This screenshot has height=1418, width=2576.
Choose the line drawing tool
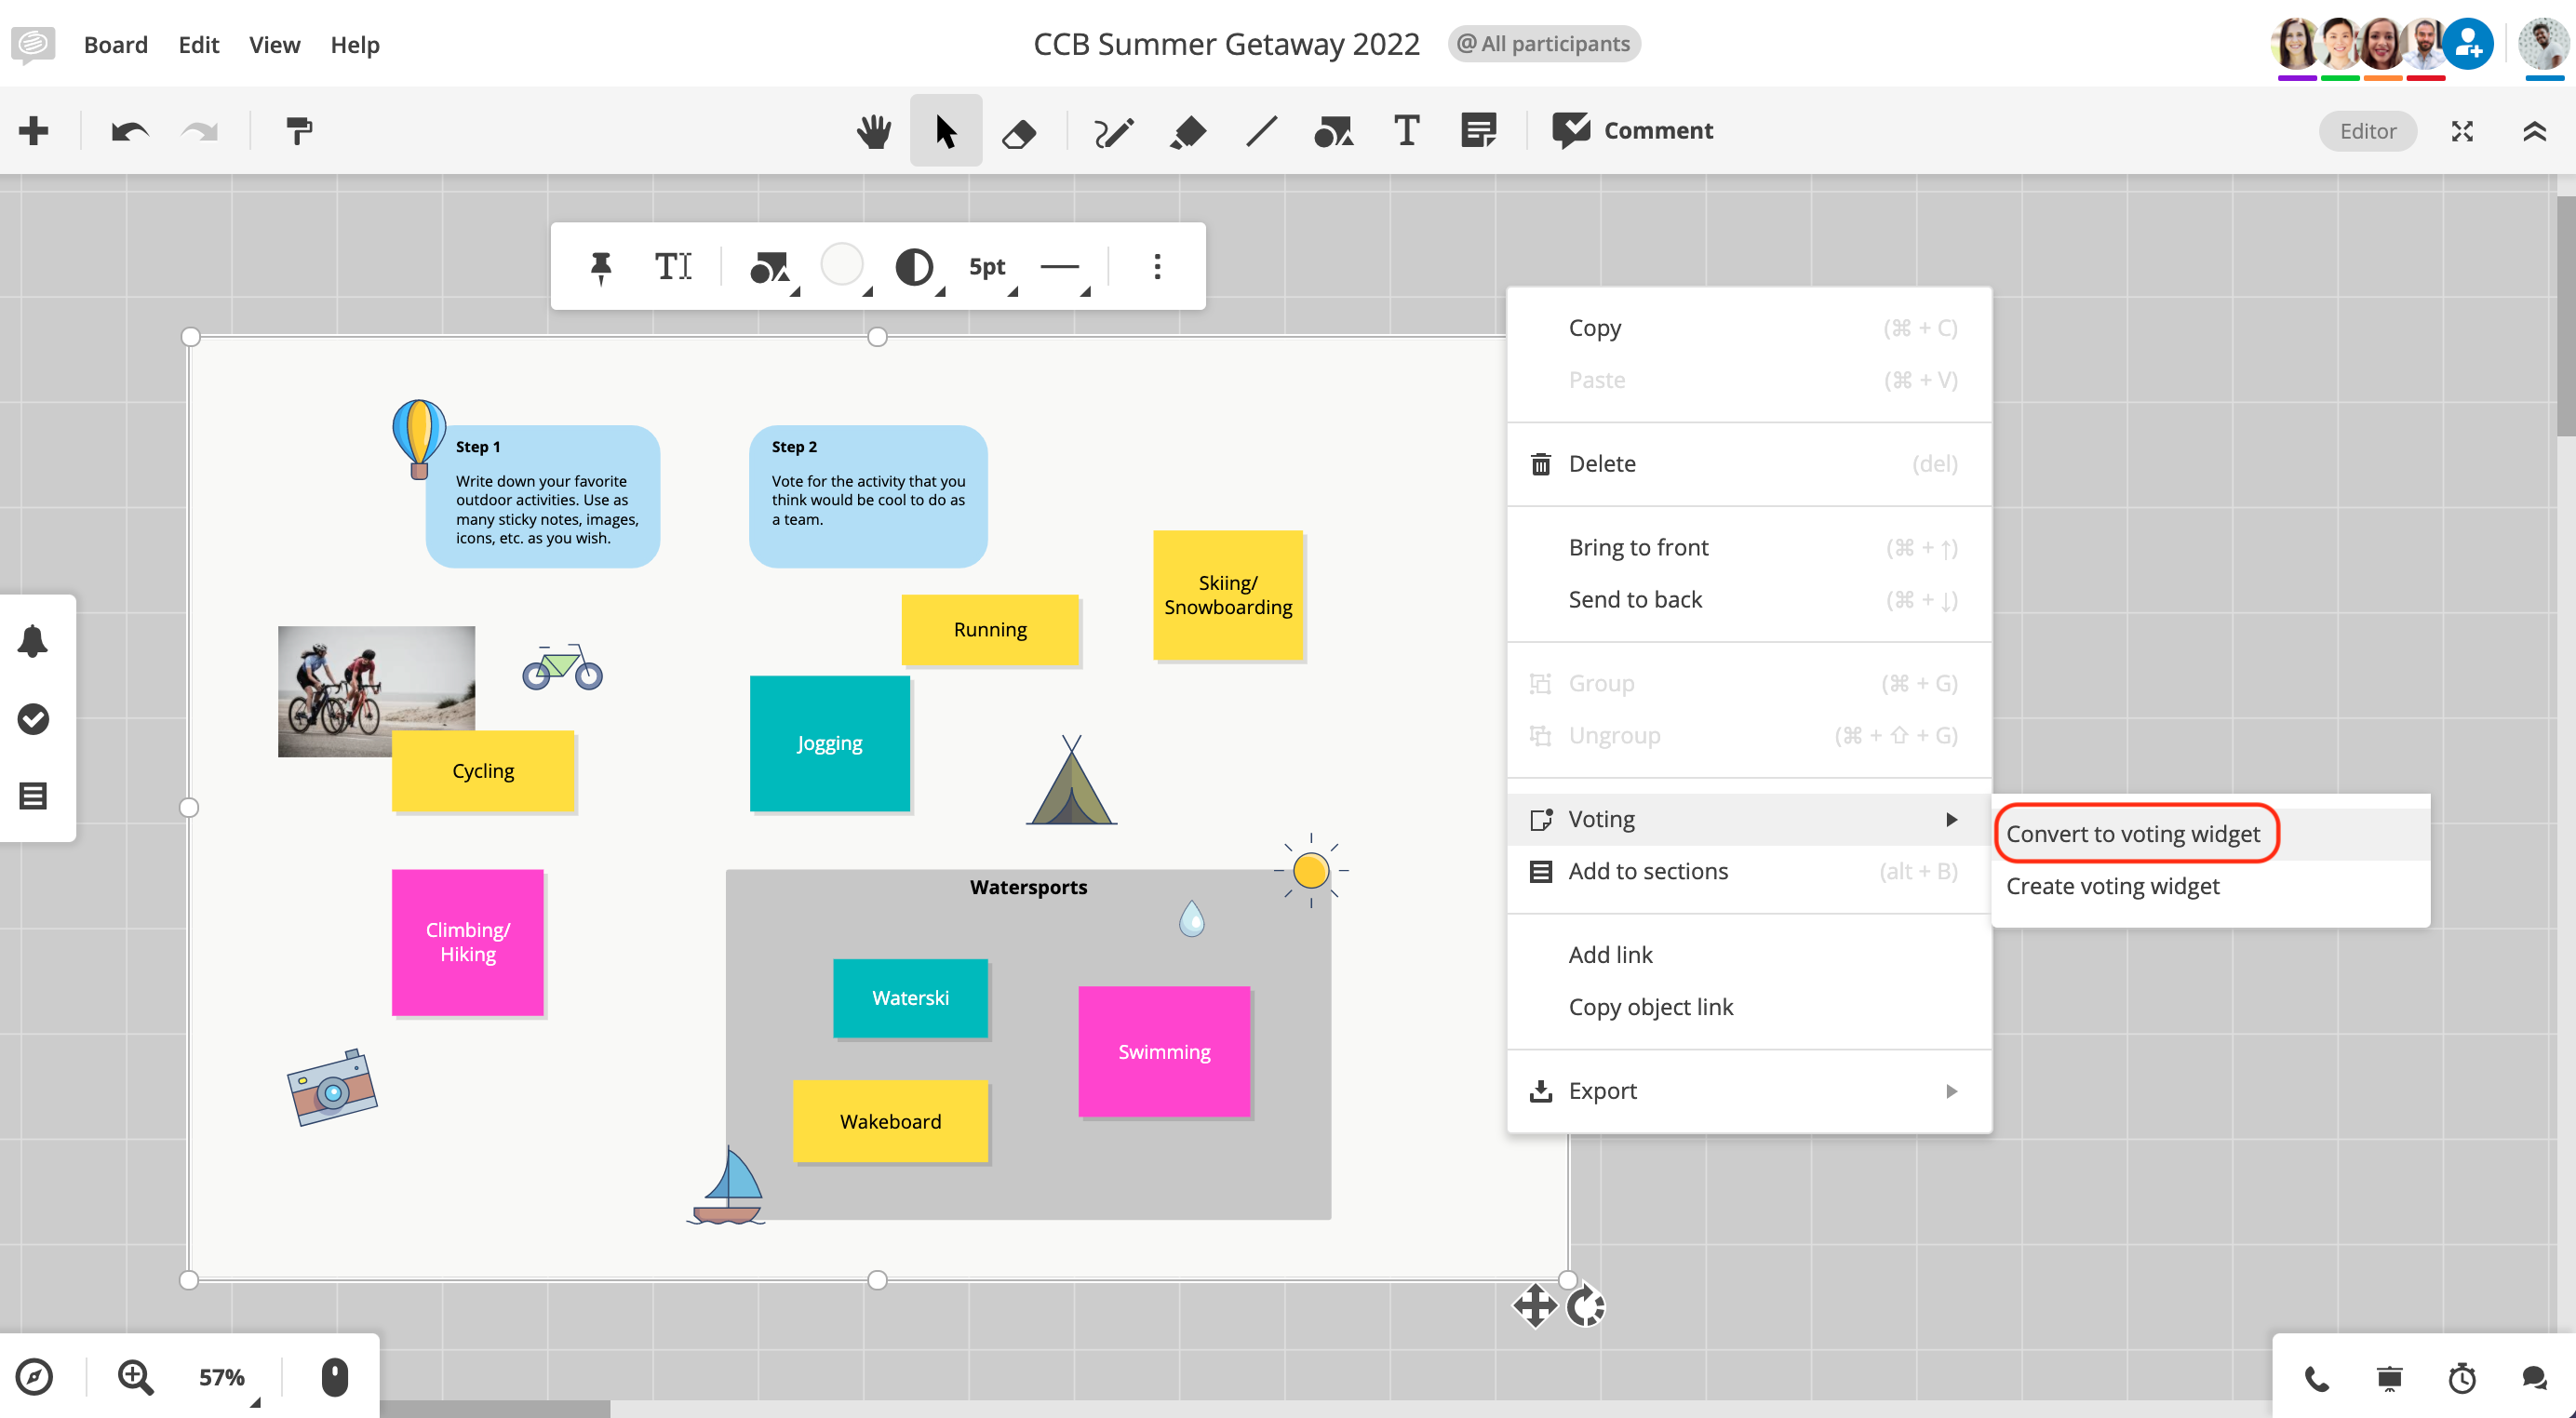(x=1261, y=131)
